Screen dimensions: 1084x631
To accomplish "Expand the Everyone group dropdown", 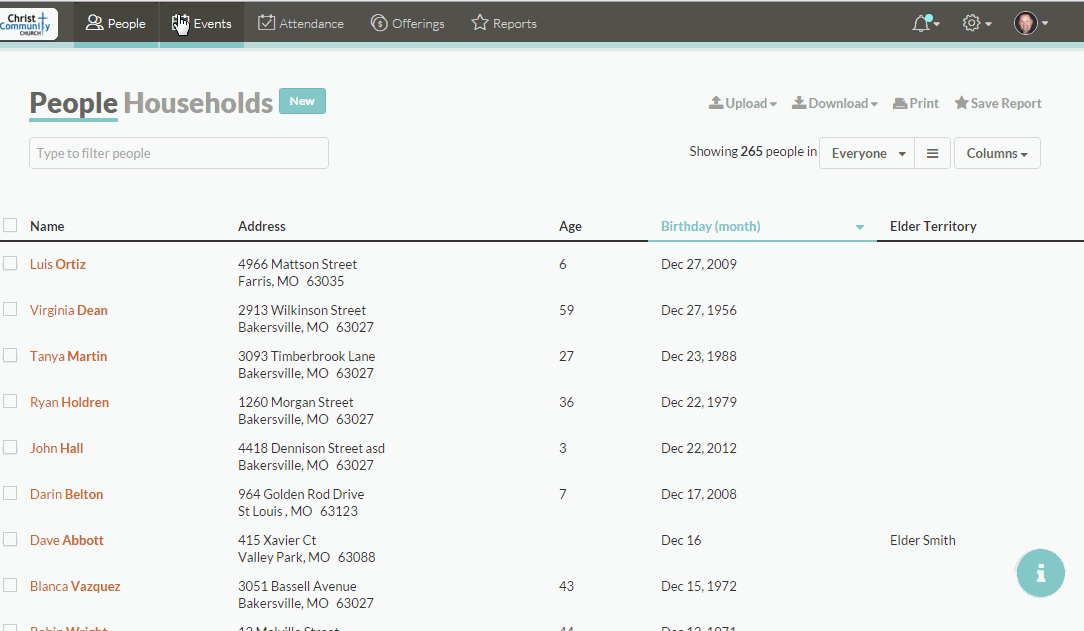I will (x=866, y=153).
